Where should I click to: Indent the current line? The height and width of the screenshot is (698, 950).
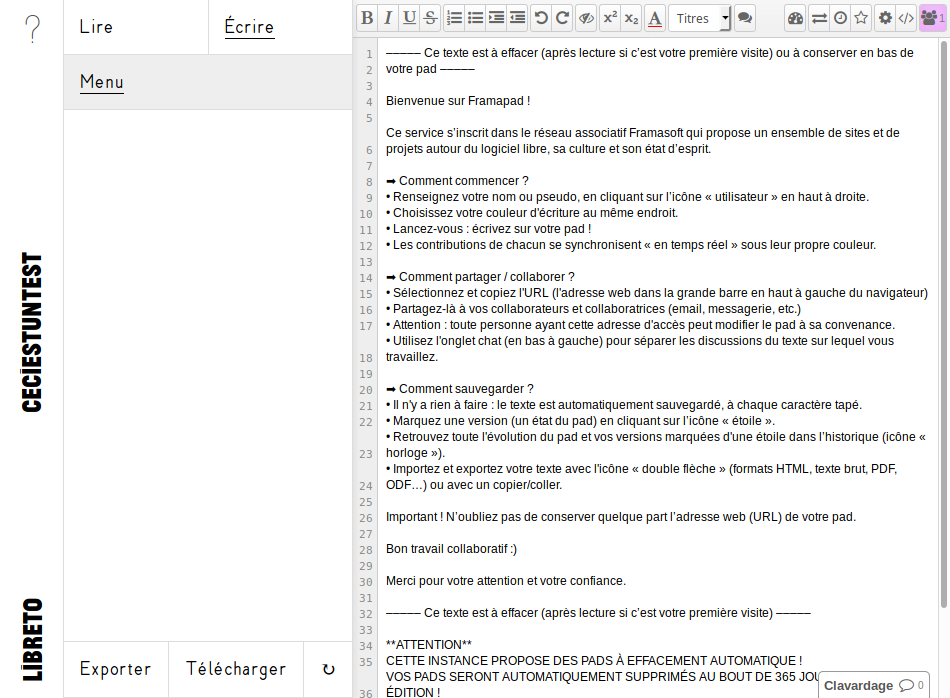click(497, 18)
